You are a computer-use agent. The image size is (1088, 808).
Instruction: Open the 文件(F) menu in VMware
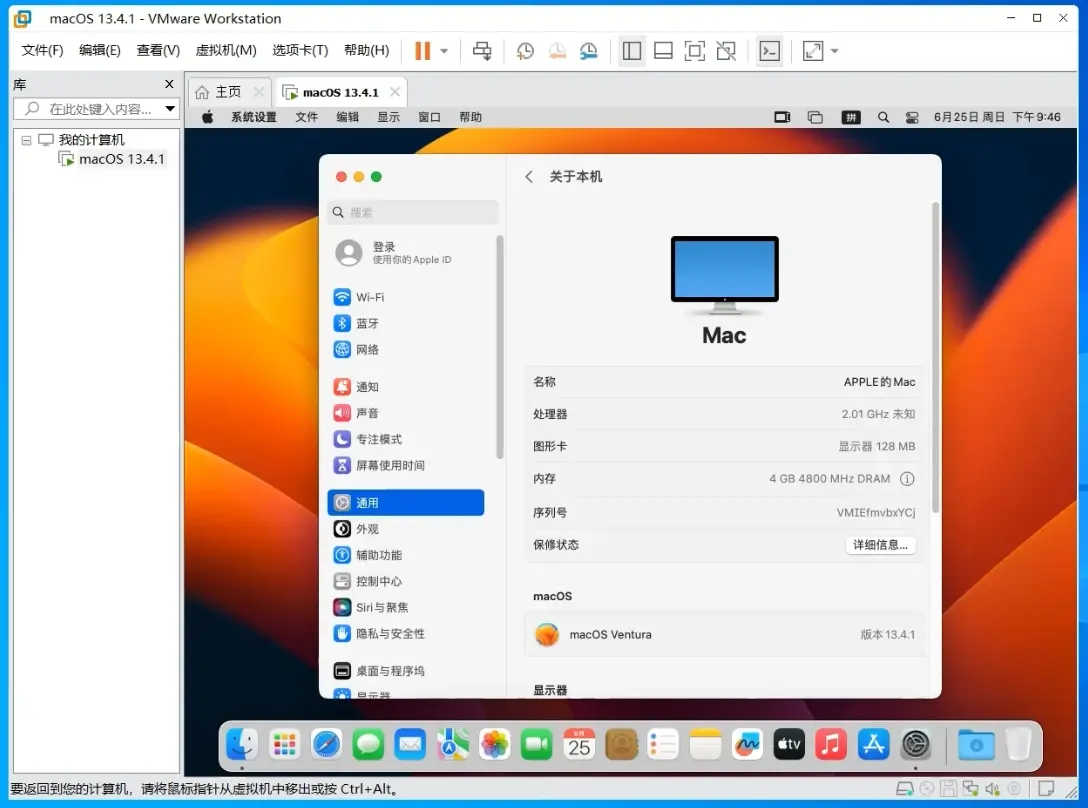pyautogui.click(x=42, y=50)
